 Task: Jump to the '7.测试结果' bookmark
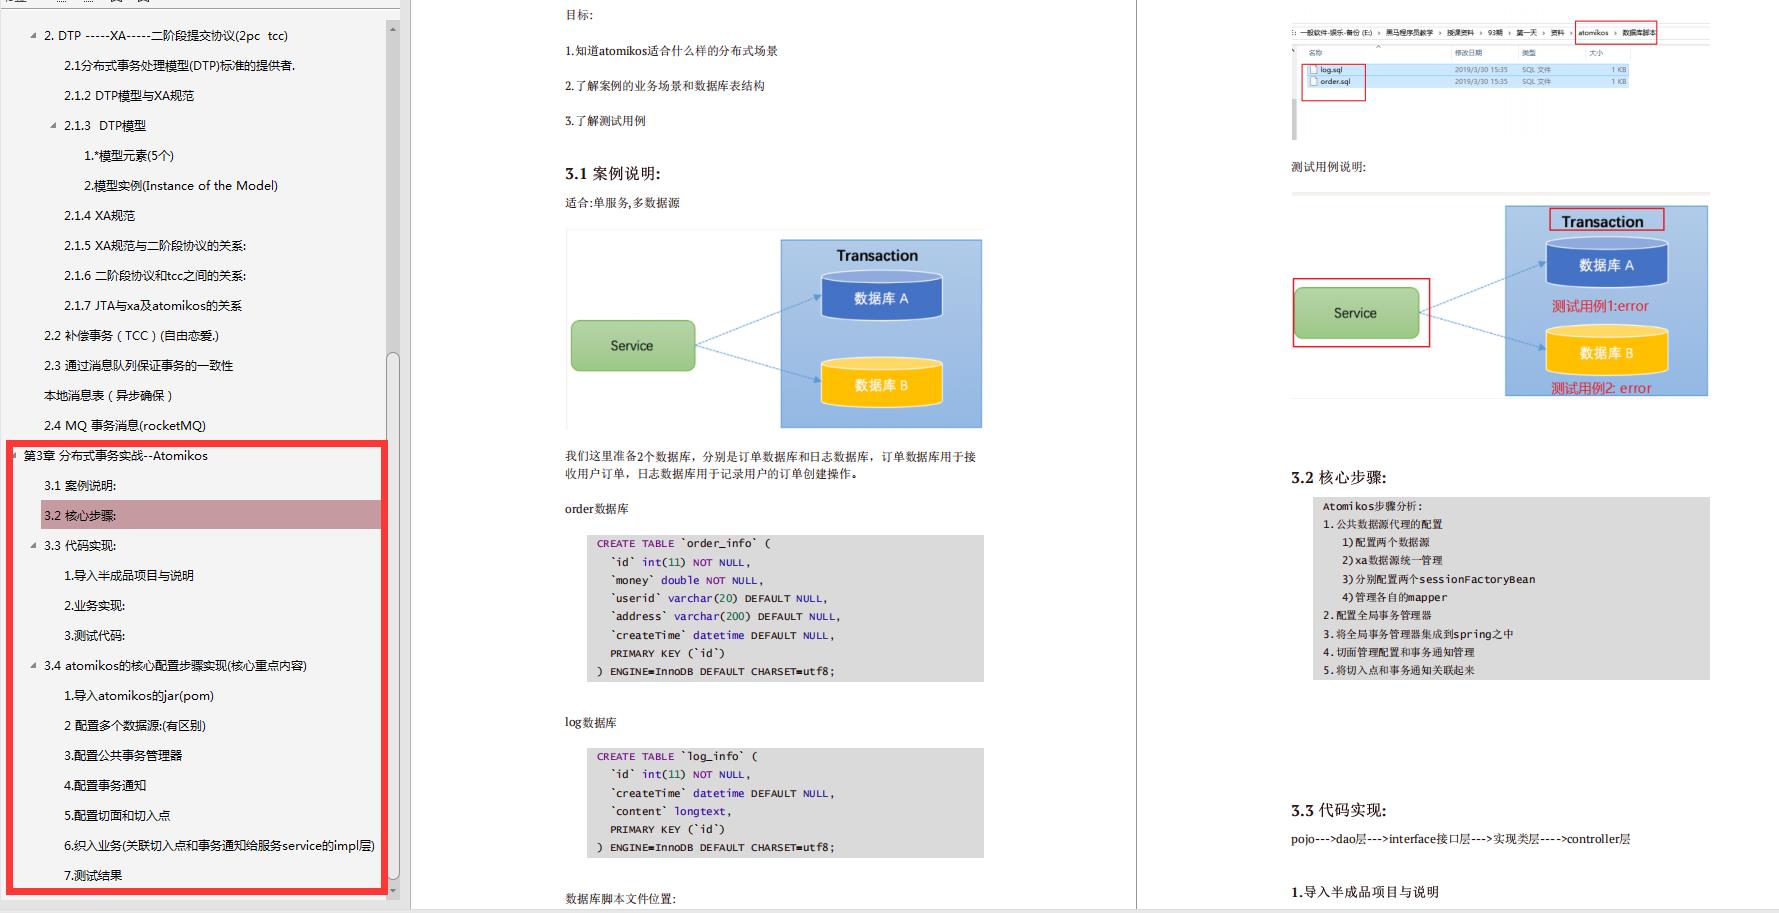(93, 876)
